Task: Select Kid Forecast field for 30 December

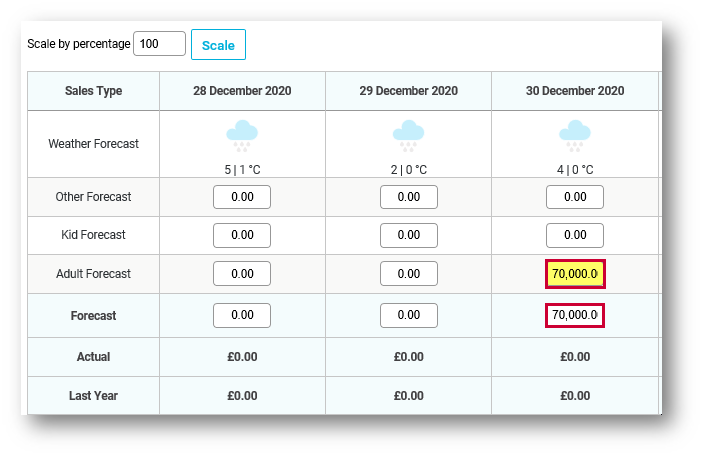Action: (x=575, y=235)
